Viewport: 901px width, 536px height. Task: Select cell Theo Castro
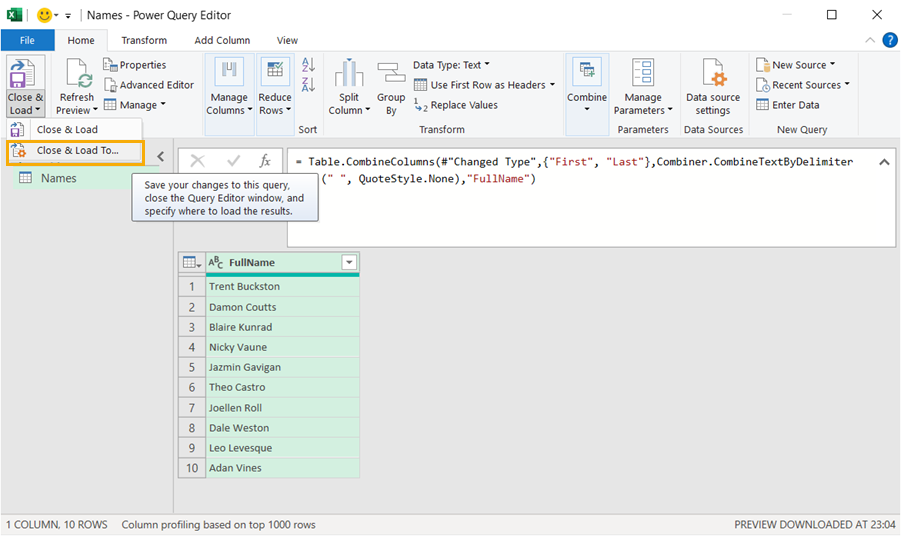click(x=283, y=387)
